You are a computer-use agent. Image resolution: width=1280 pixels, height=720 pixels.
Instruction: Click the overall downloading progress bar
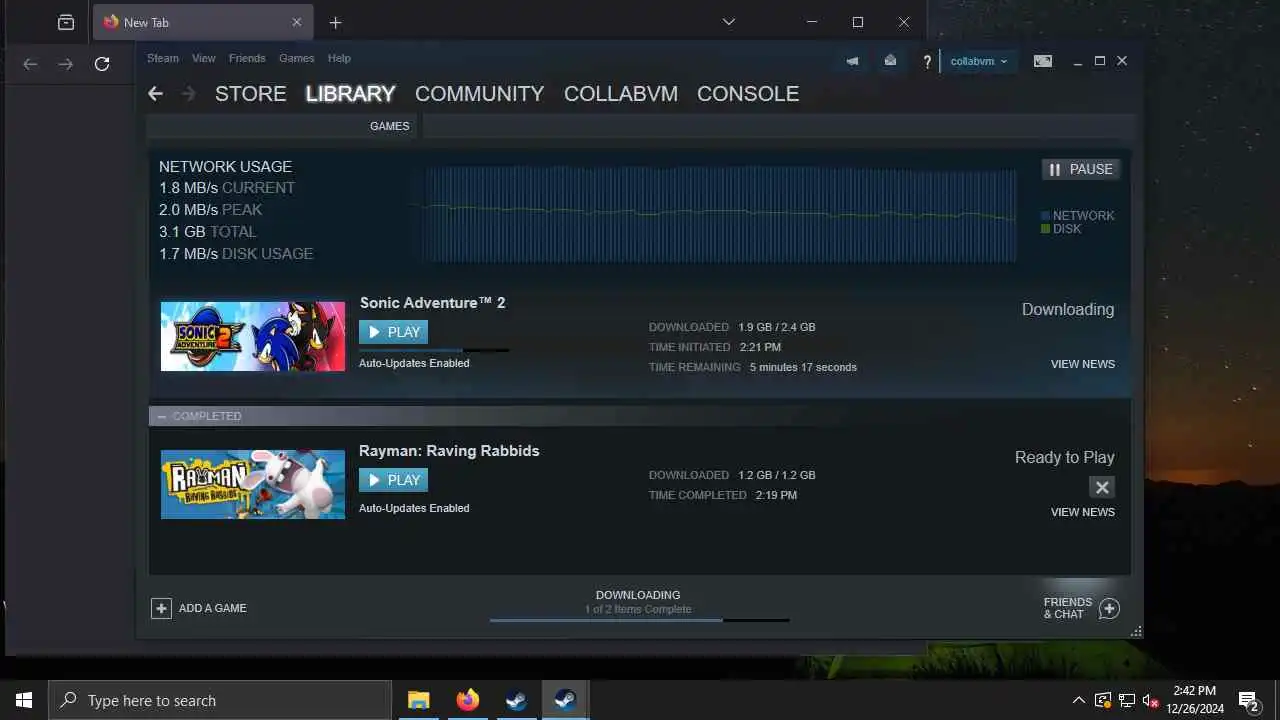pos(639,620)
